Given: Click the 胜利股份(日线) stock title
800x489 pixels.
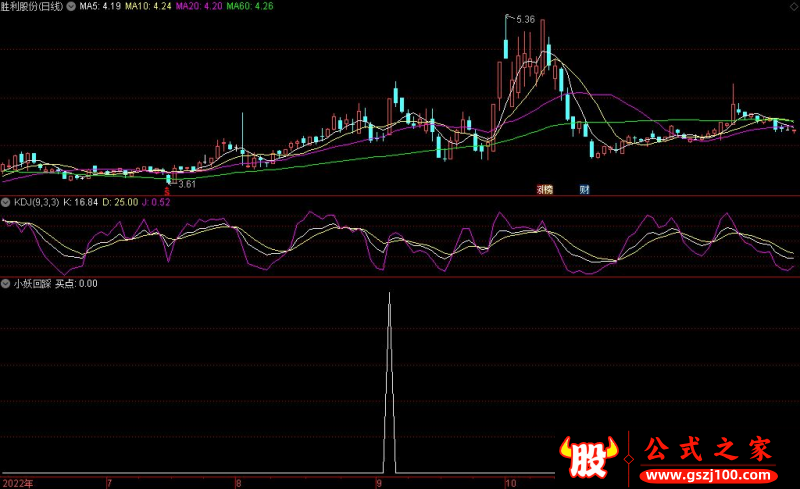Looking at the screenshot, I should click(x=31, y=7).
